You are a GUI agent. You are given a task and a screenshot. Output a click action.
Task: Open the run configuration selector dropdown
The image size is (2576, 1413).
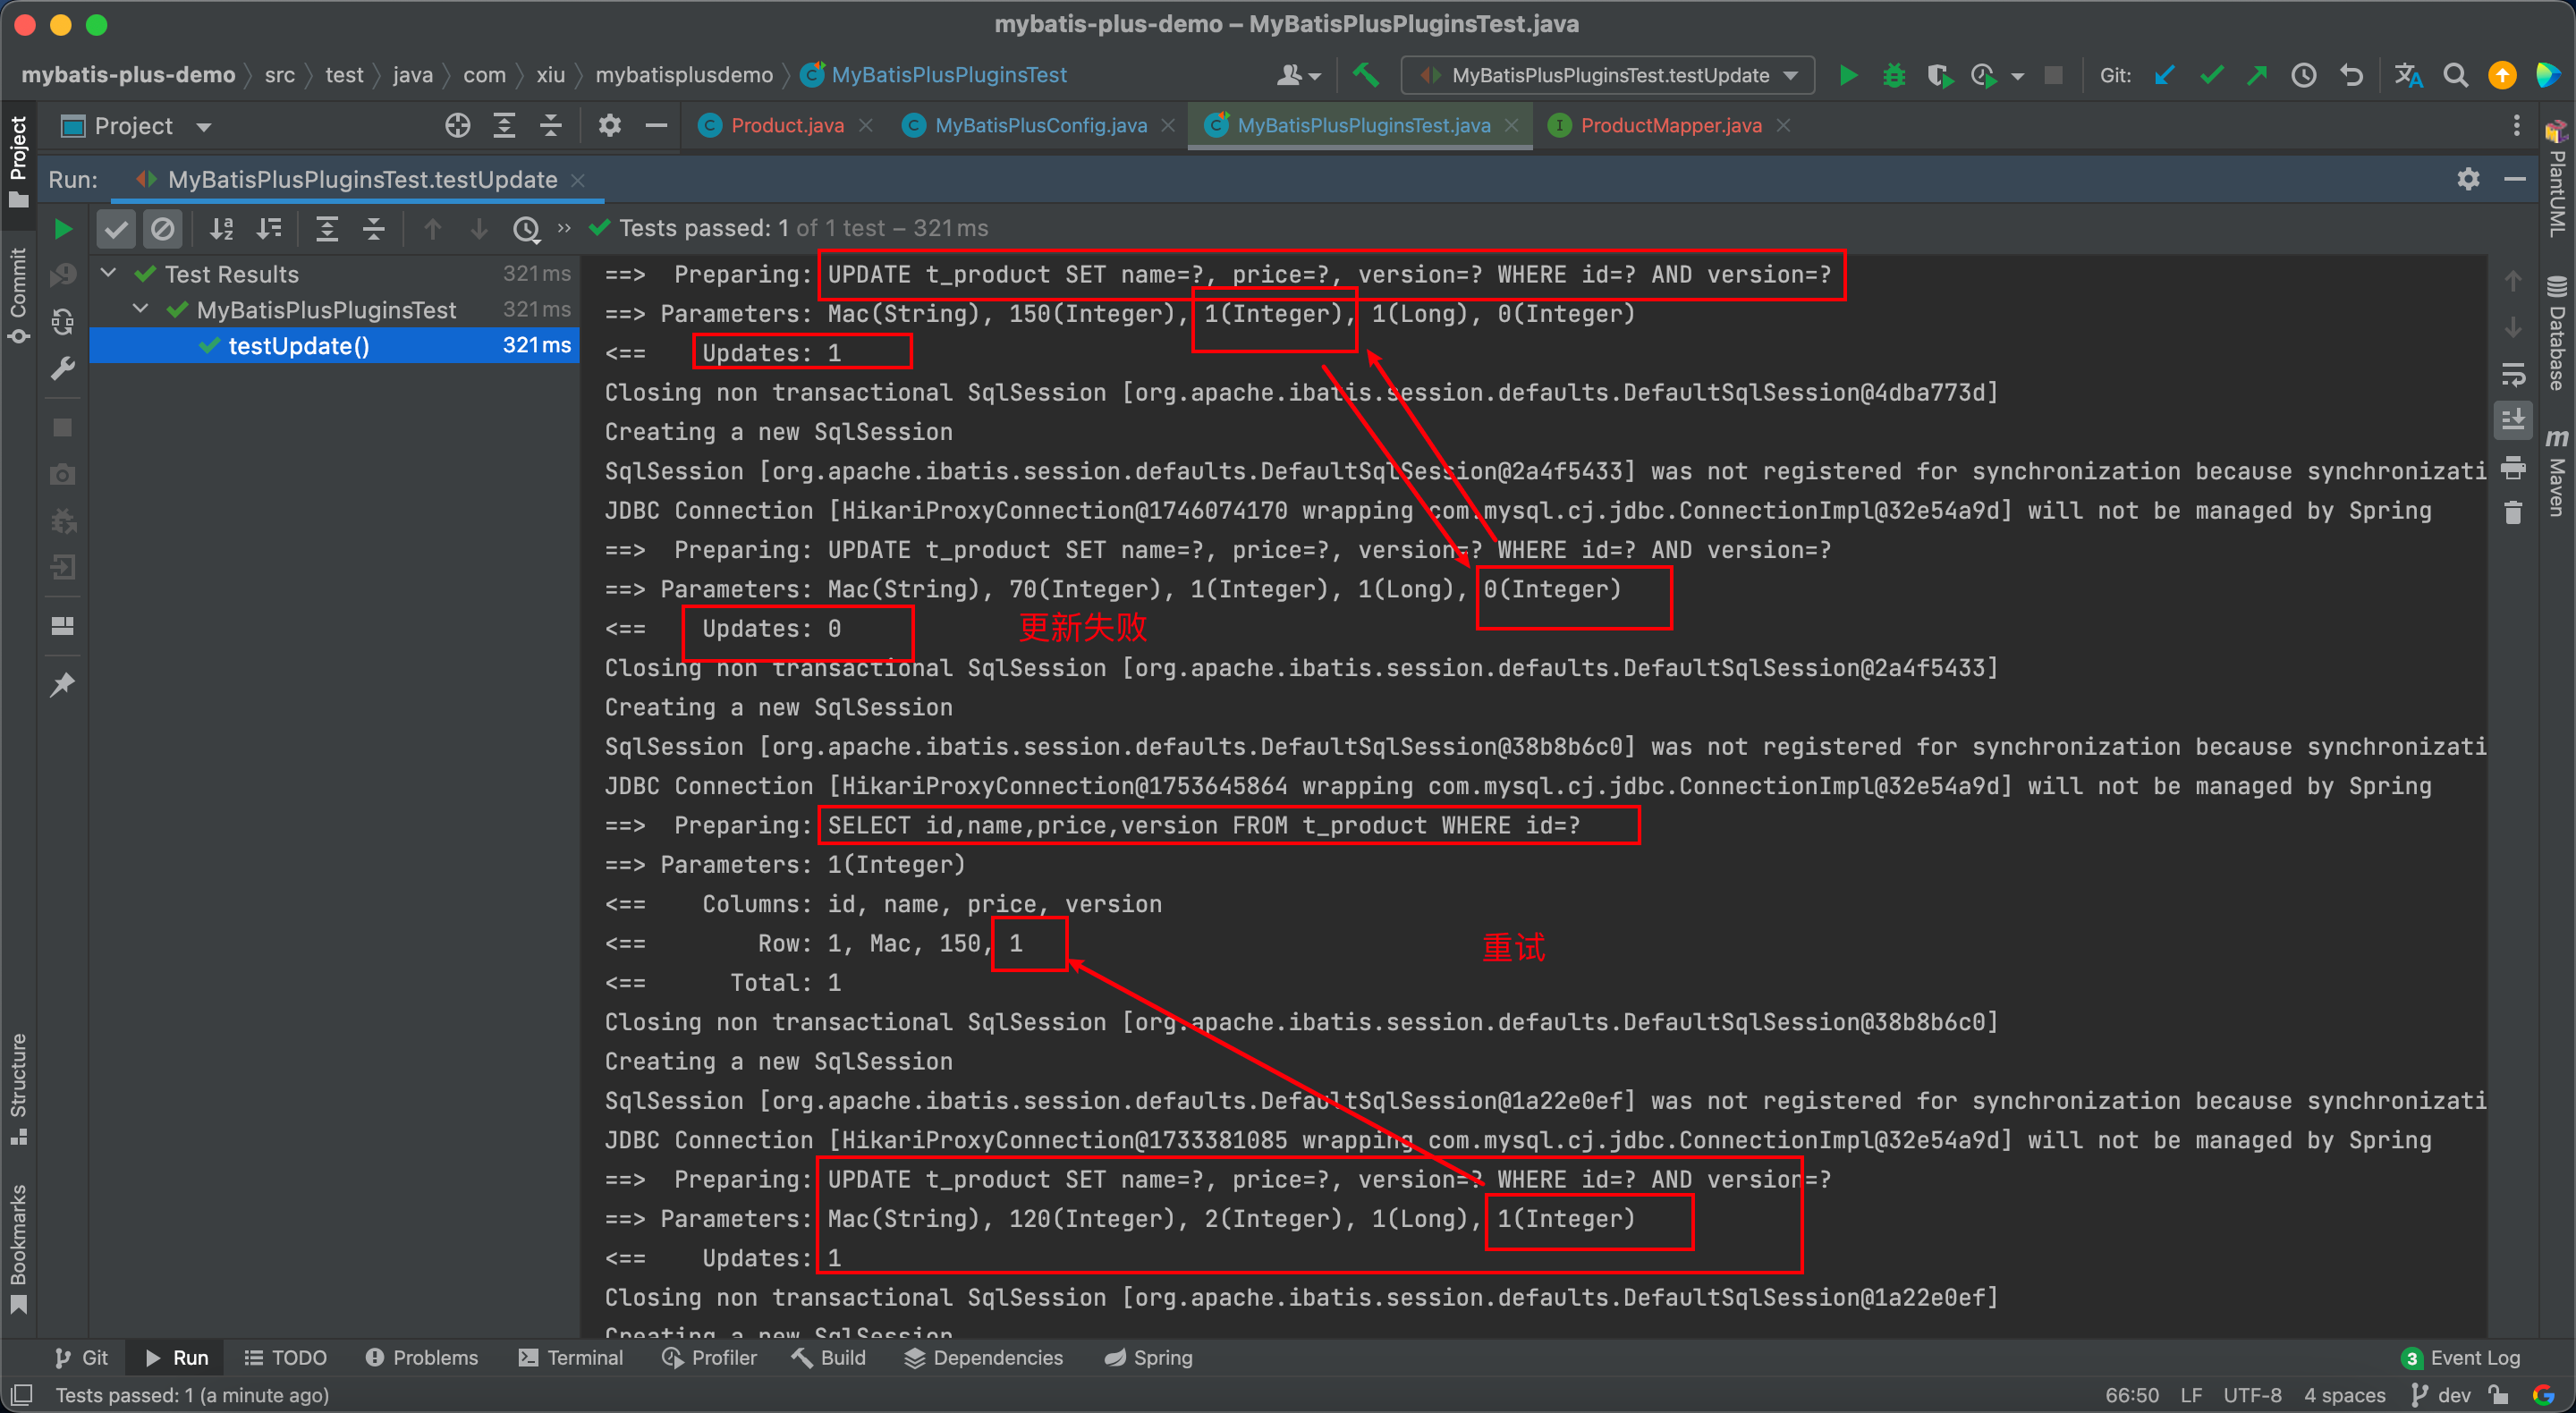[1608, 75]
